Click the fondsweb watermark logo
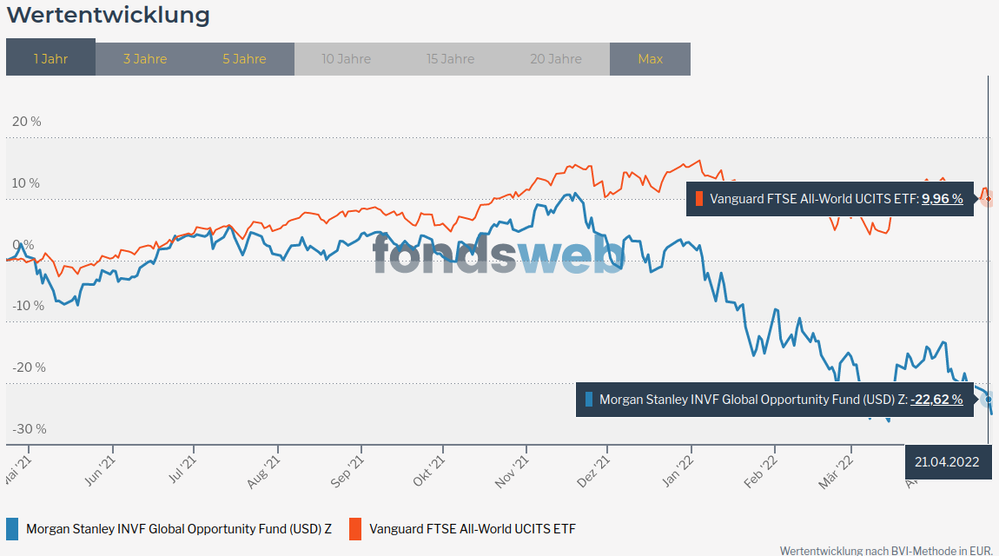 pyautogui.click(x=498, y=254)
